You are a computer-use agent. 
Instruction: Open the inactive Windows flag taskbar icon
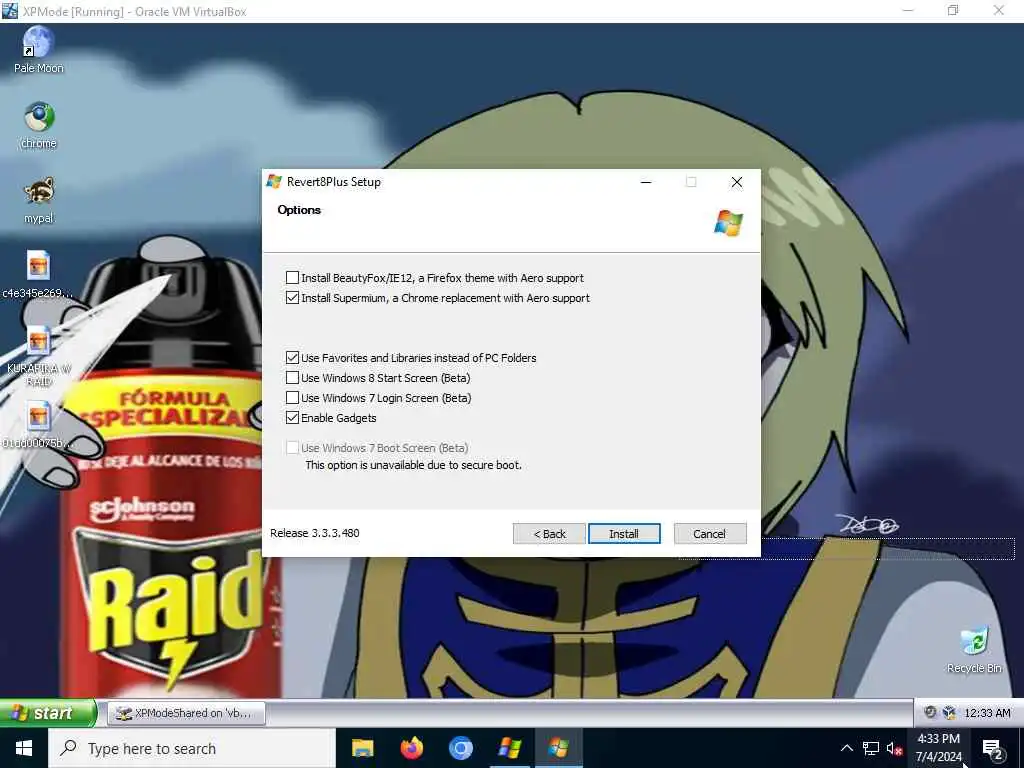point(509,748)
